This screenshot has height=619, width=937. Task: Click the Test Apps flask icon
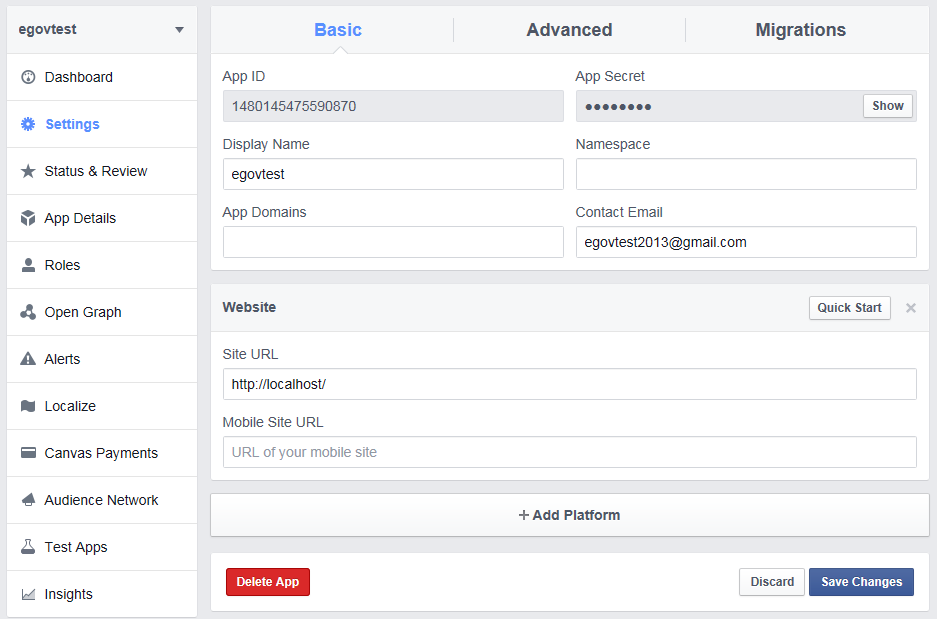coord(28,547)
